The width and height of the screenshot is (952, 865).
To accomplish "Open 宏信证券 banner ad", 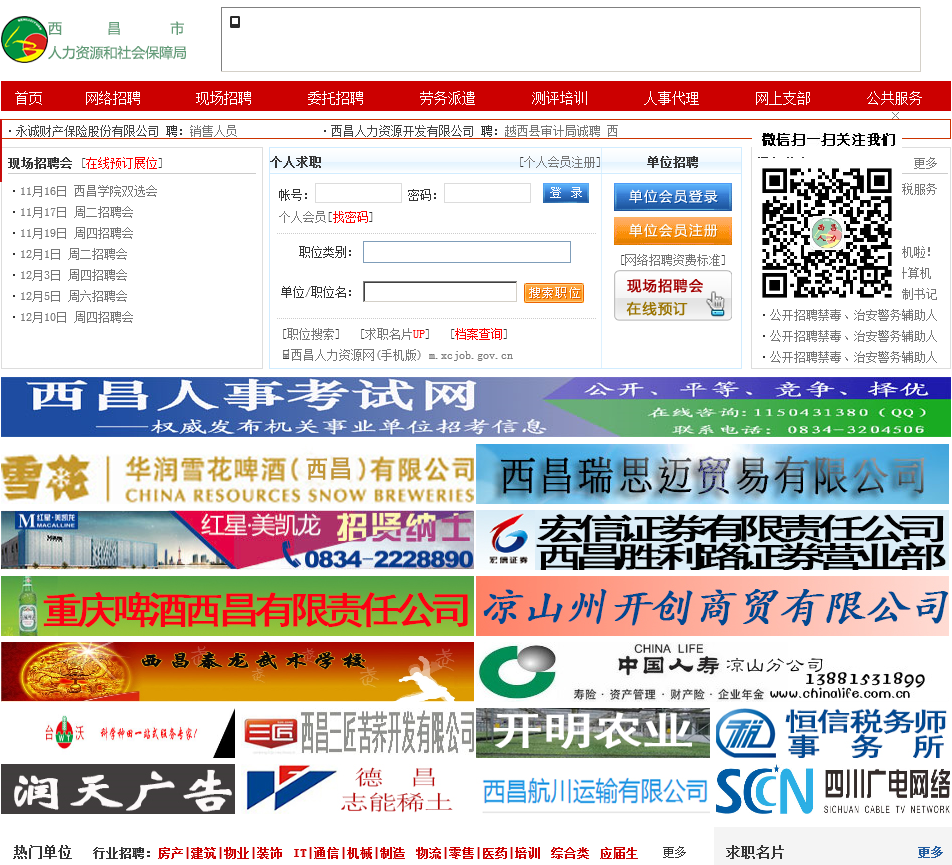I will pyautogui.click(x=712, y=540).
